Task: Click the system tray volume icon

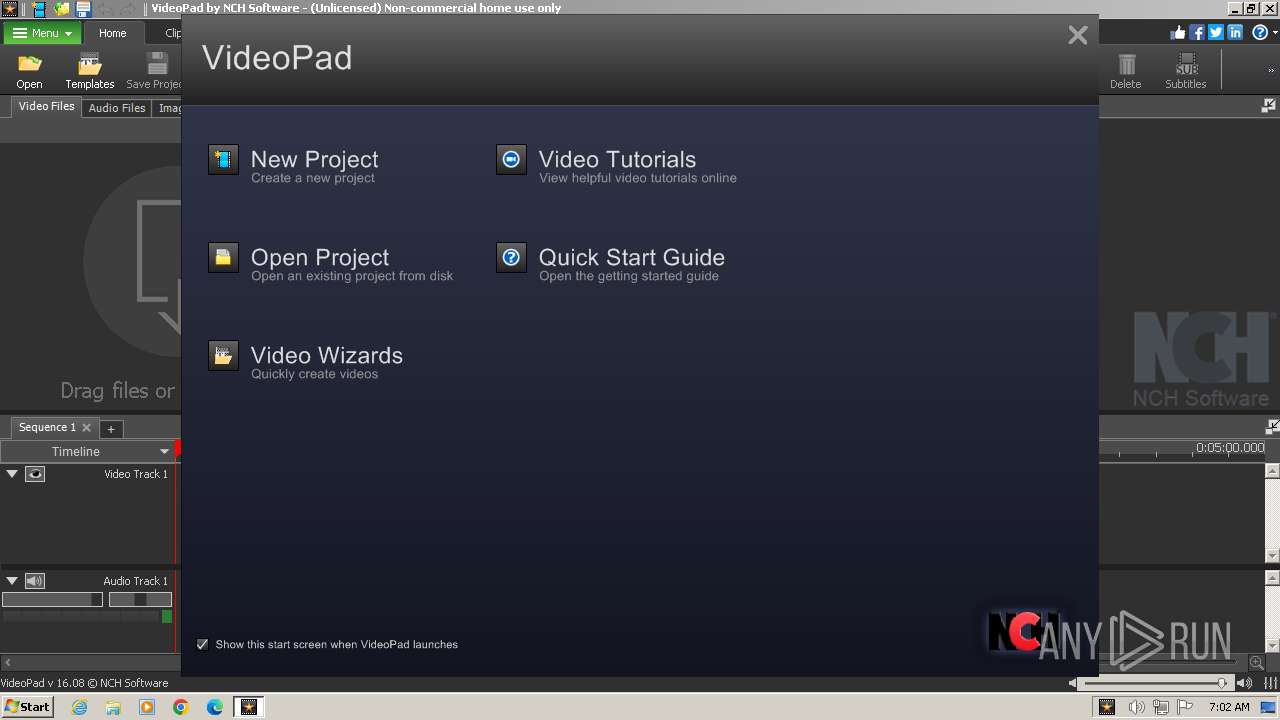Action: [x=1136, y=707]
